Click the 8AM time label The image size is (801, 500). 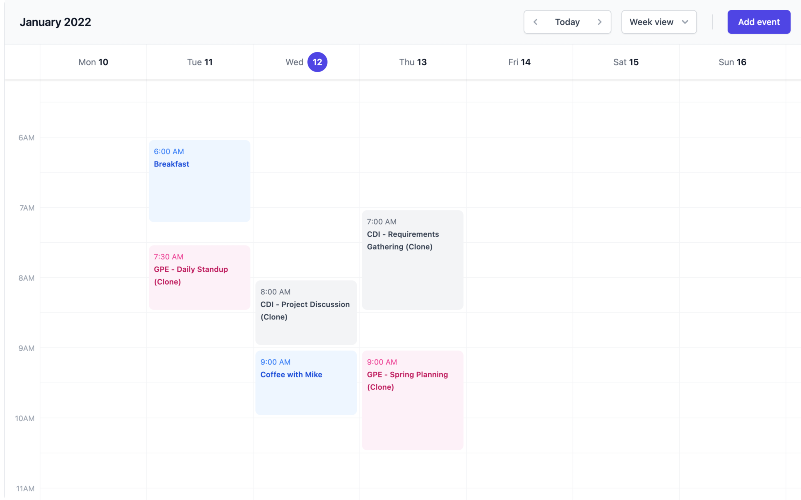coord(26,278)
